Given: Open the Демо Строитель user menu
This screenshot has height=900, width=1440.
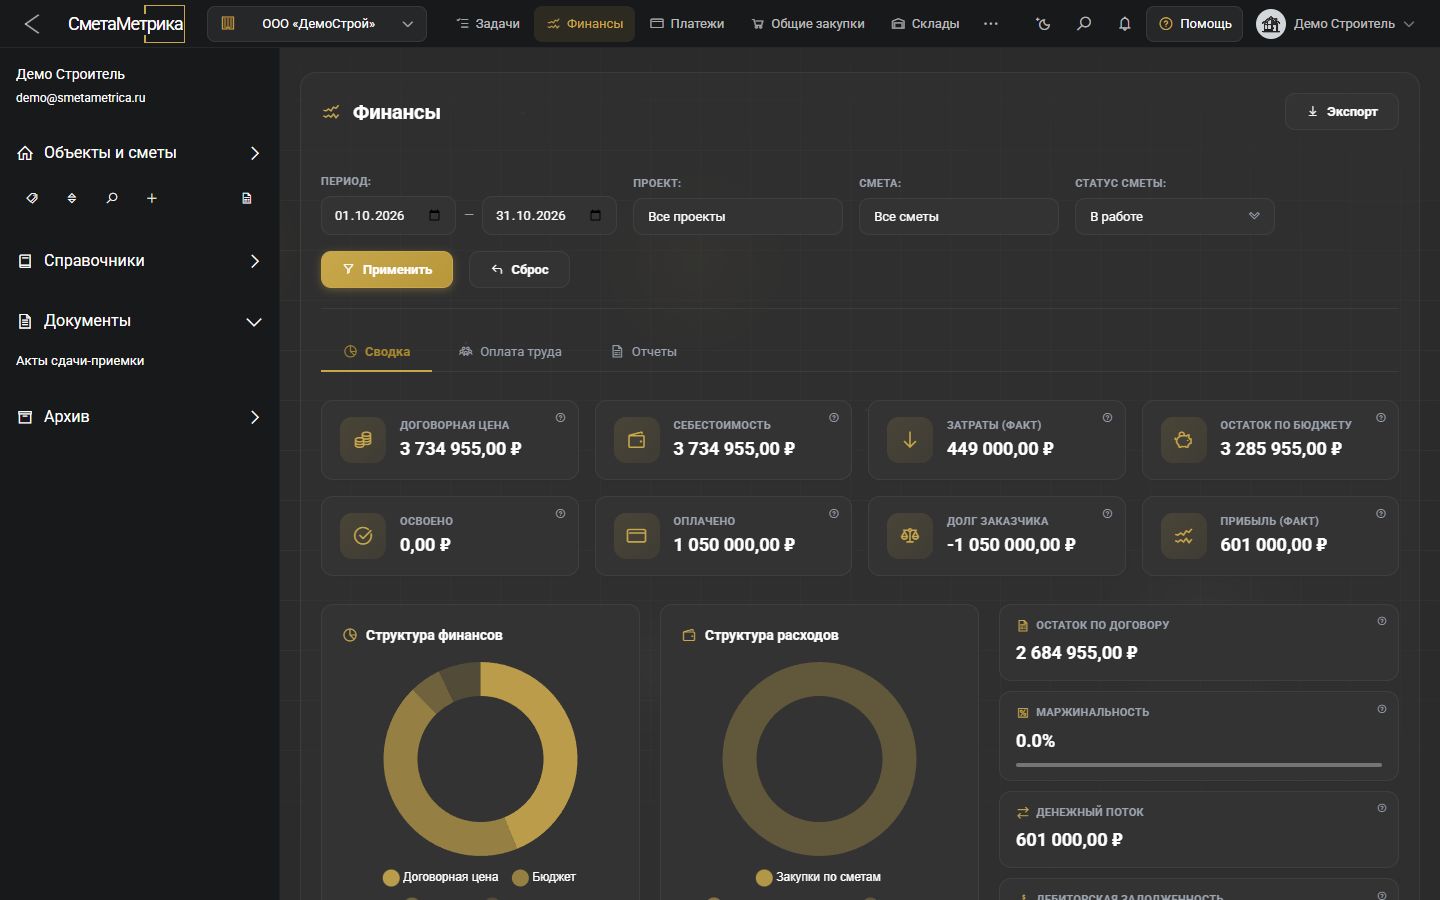Looking at the screenshot, I should tap(1336, 24).
